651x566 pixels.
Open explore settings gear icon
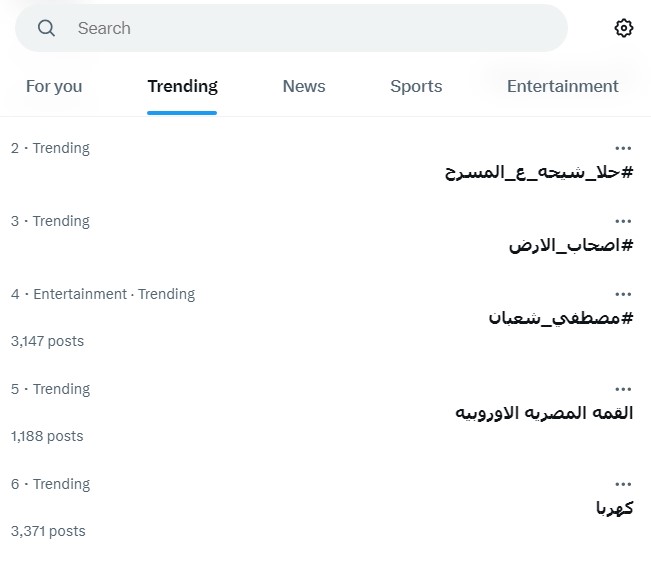point(624,28)
